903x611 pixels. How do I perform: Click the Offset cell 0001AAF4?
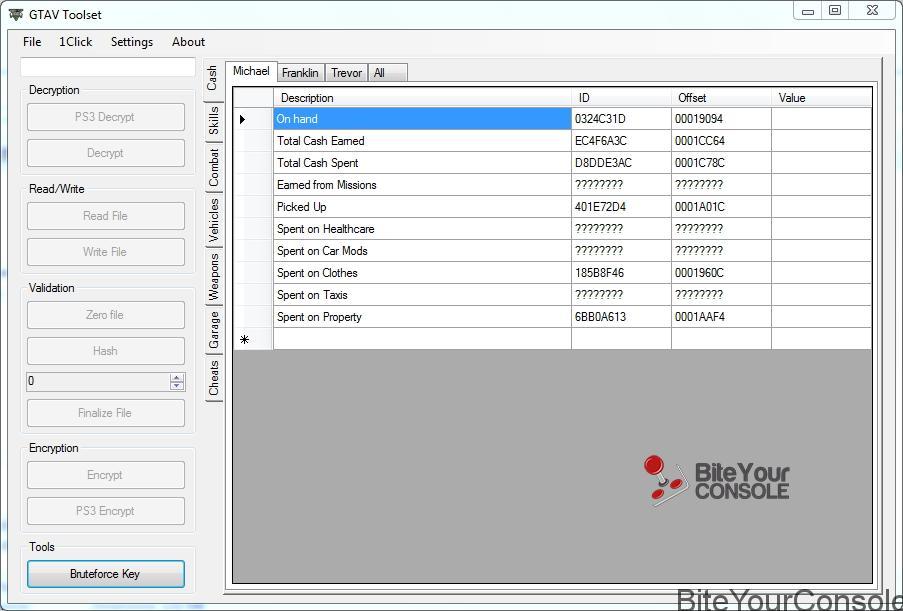[721, 317]
